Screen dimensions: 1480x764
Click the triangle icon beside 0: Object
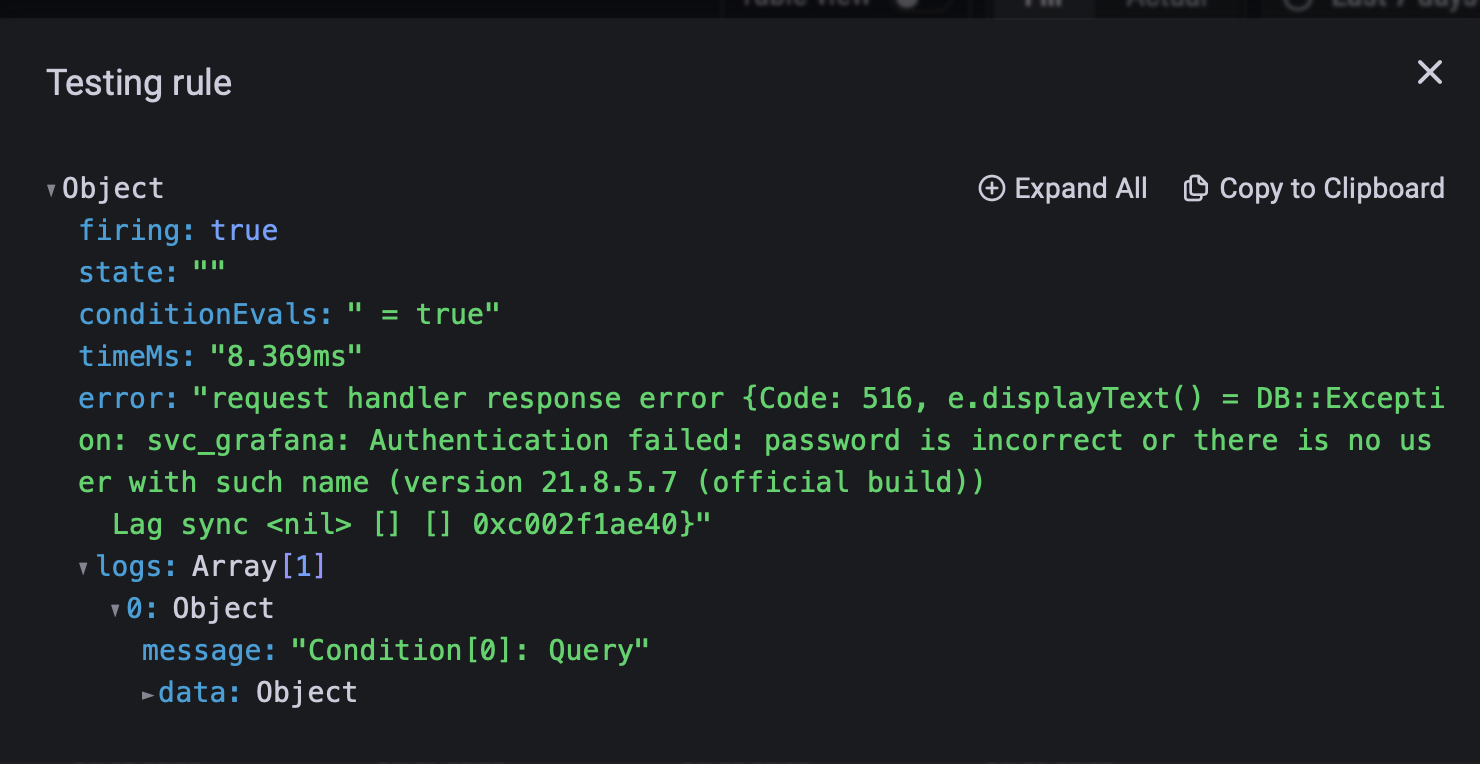pyautogui.click(x=115, y=608)
